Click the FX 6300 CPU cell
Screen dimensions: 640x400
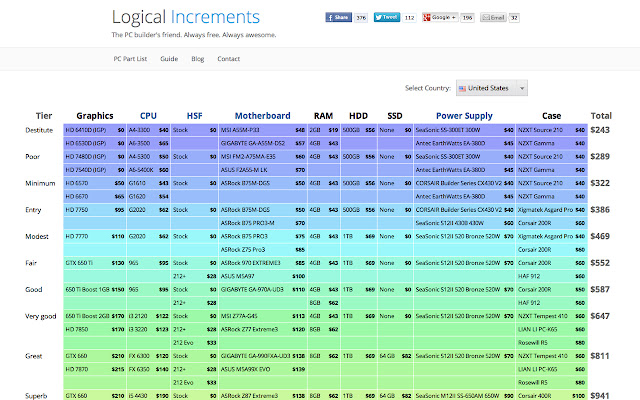click(149, 356)
